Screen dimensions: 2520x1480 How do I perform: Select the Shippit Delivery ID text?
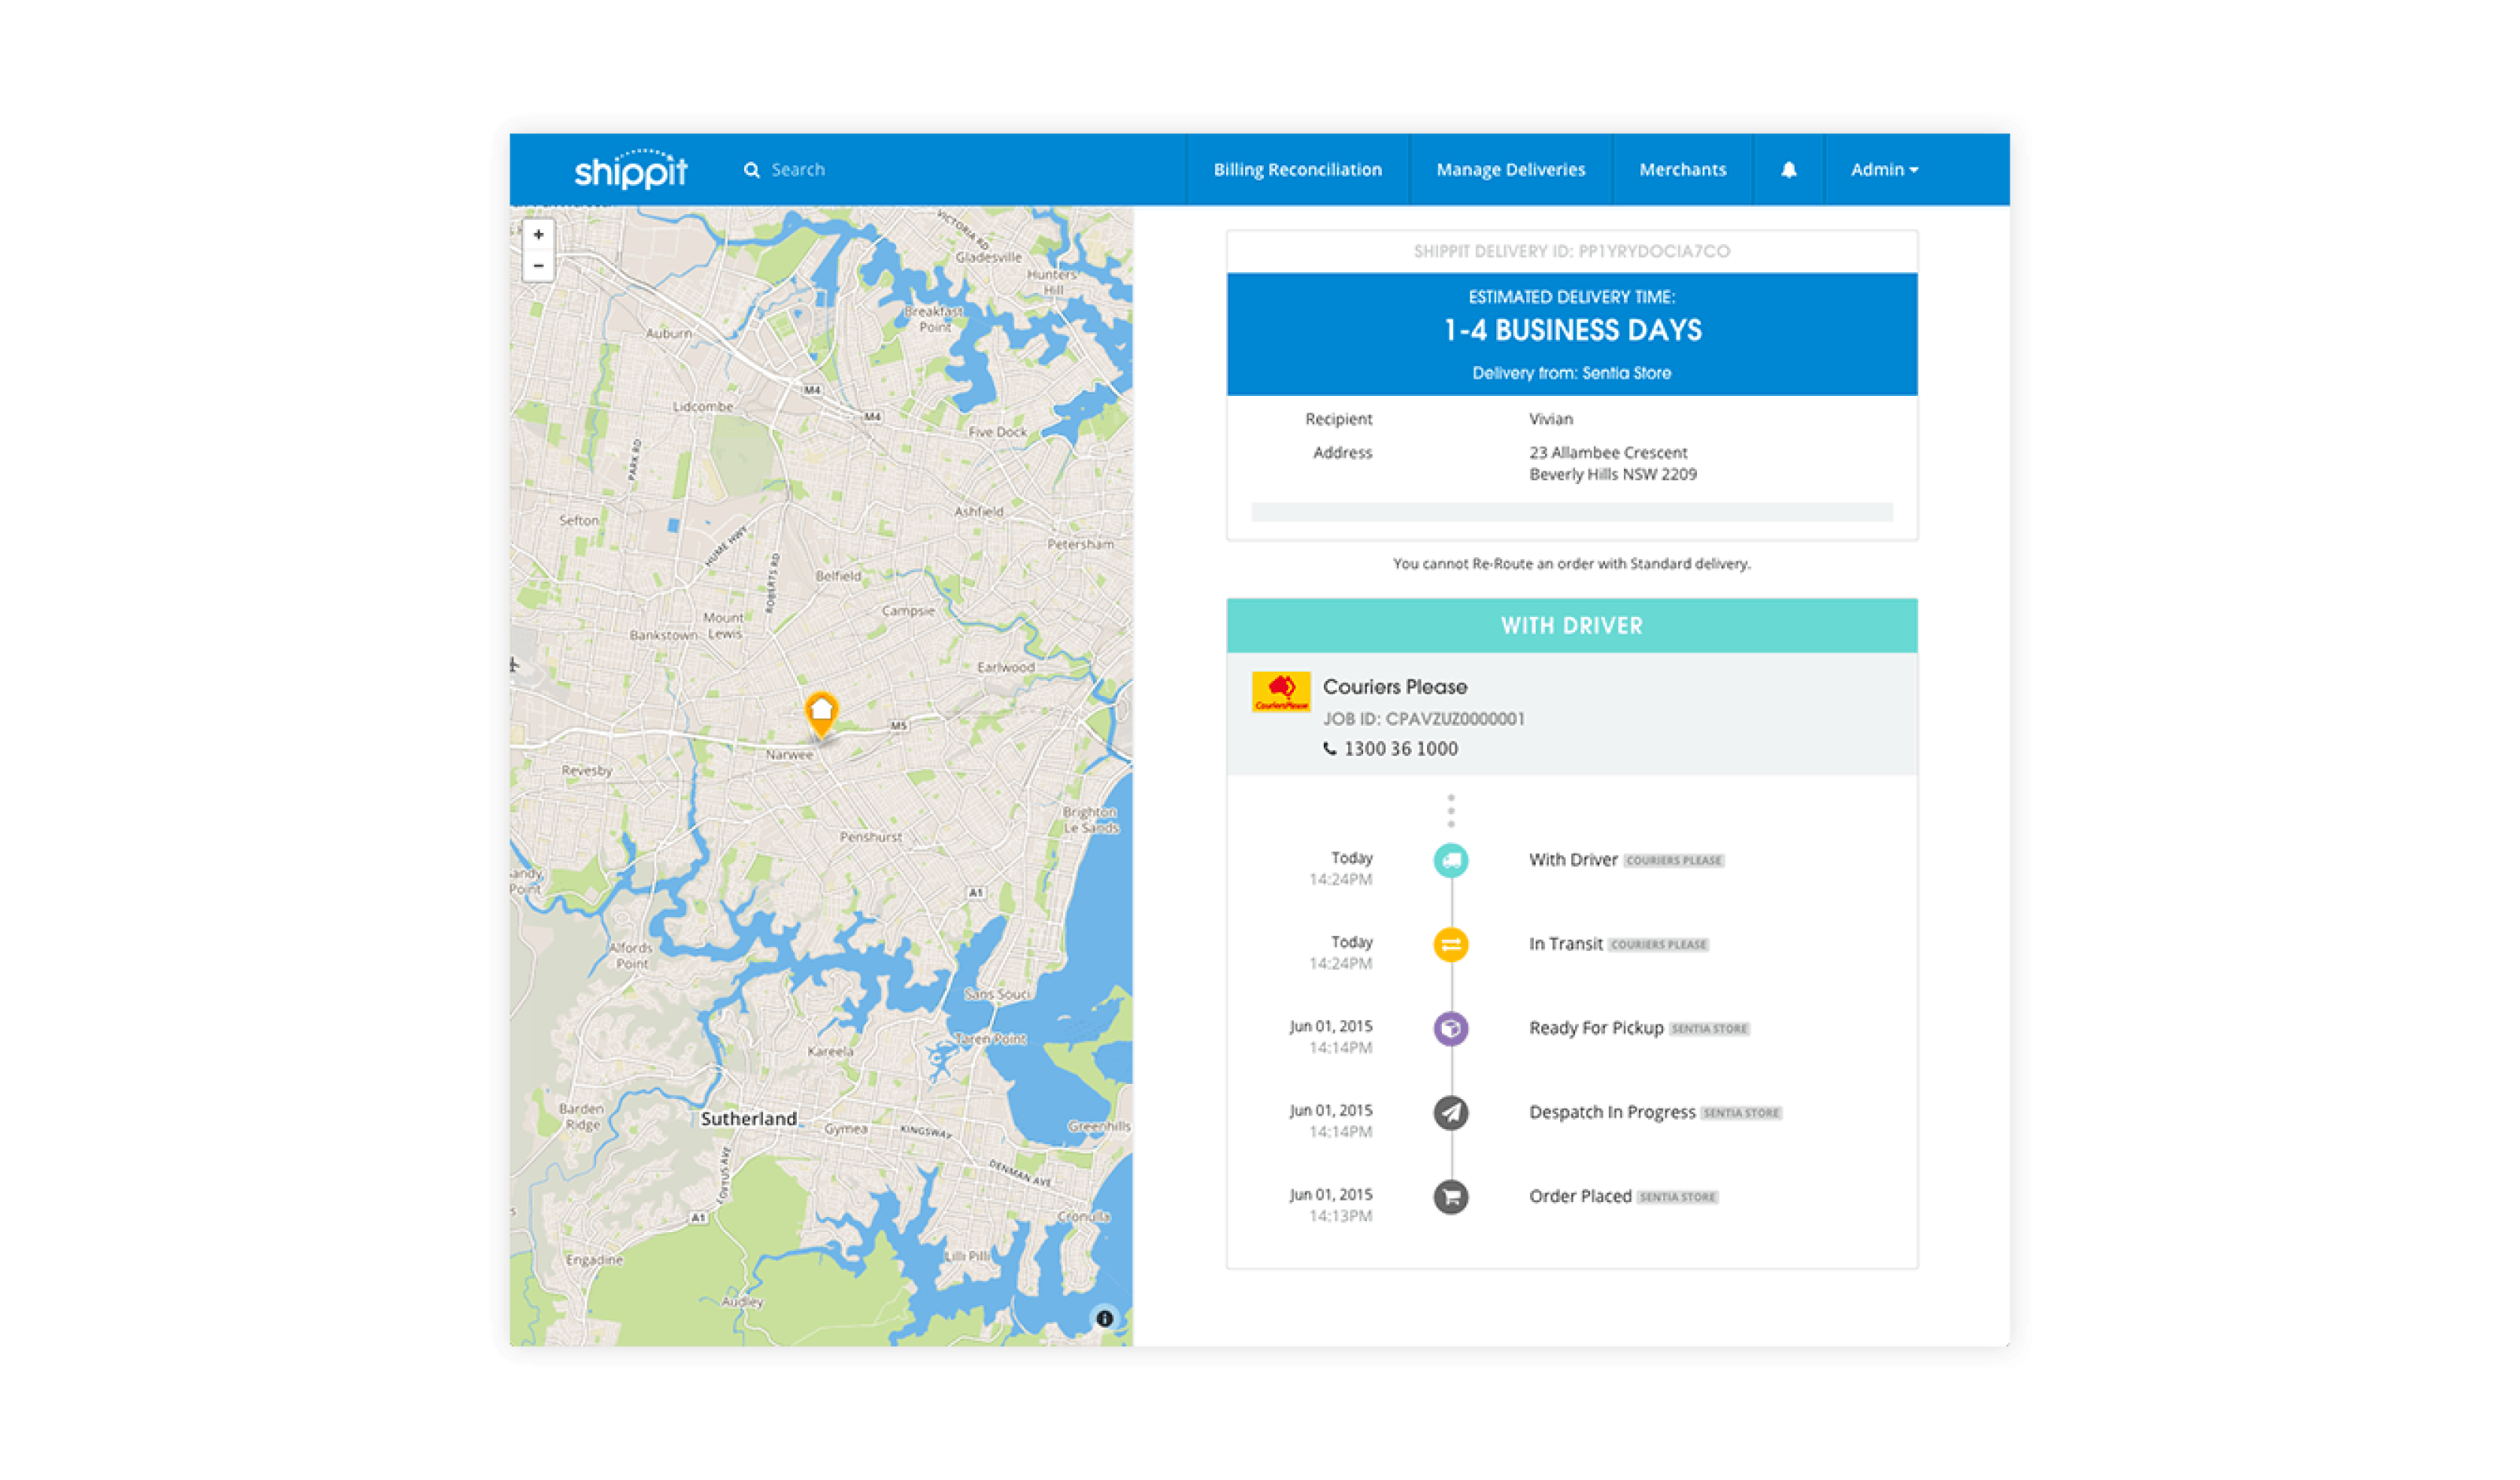coord(1571,251)
